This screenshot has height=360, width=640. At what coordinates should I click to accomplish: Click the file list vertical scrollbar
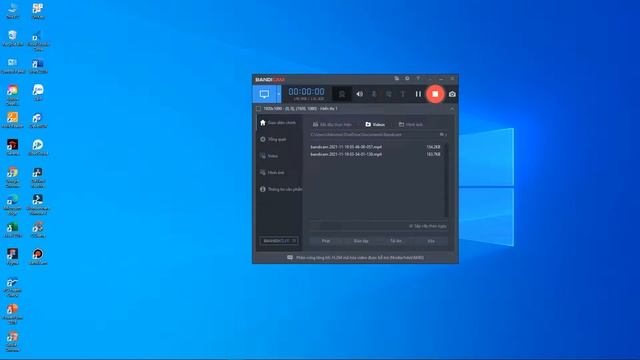446,180
